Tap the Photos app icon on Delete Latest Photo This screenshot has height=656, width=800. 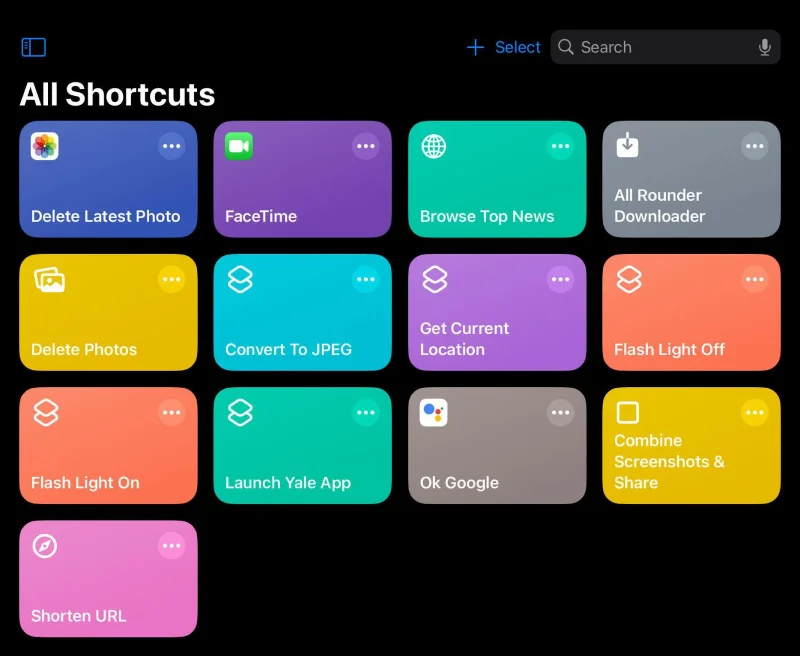tap(44, 146)
